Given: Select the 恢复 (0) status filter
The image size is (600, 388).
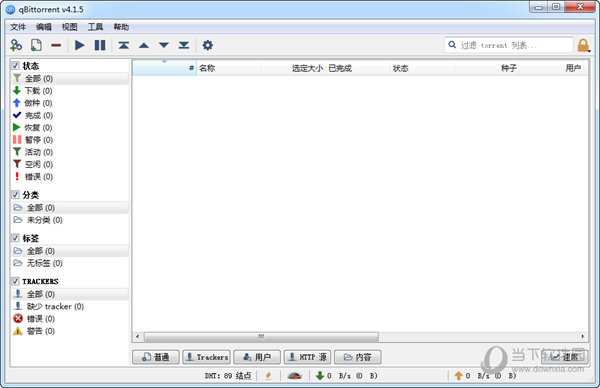Looking at the screenshot, I should coord(70,127).
